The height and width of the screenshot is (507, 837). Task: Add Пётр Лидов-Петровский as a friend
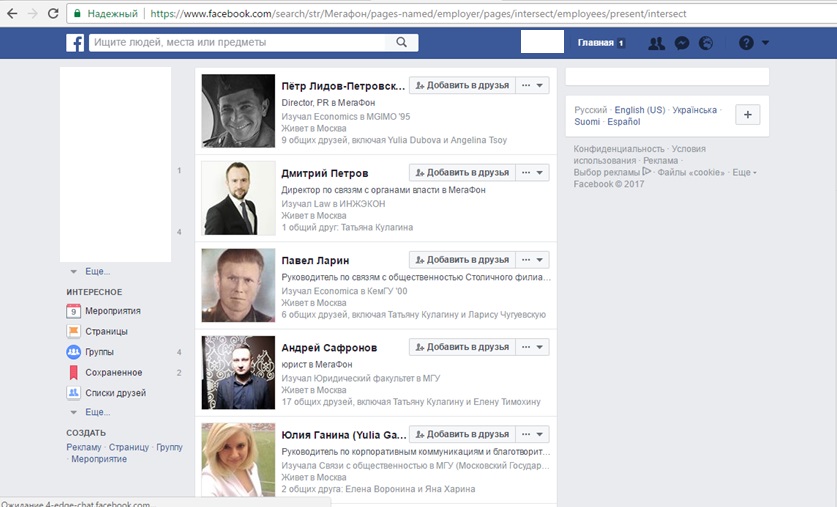click(x=462, y=86)
